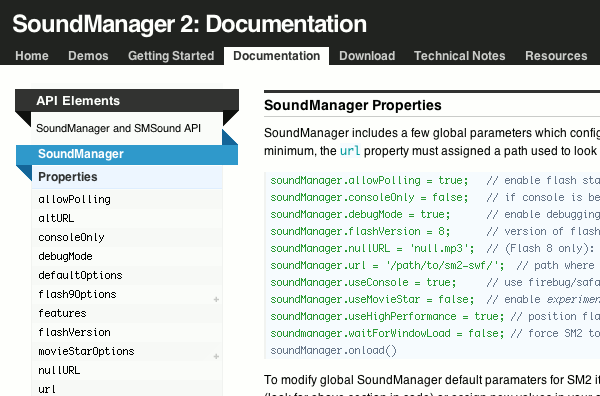Jump to altURL property
This screenshot has width=600, height=396.
(x=127, y=218)
